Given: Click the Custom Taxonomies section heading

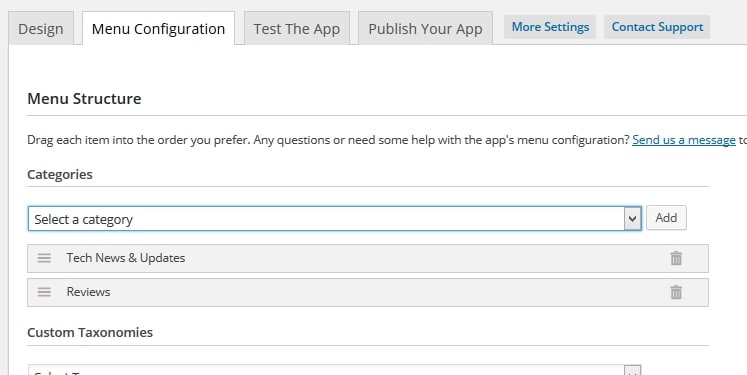Looking at the screenshot, I should click(x=90, y=332).
